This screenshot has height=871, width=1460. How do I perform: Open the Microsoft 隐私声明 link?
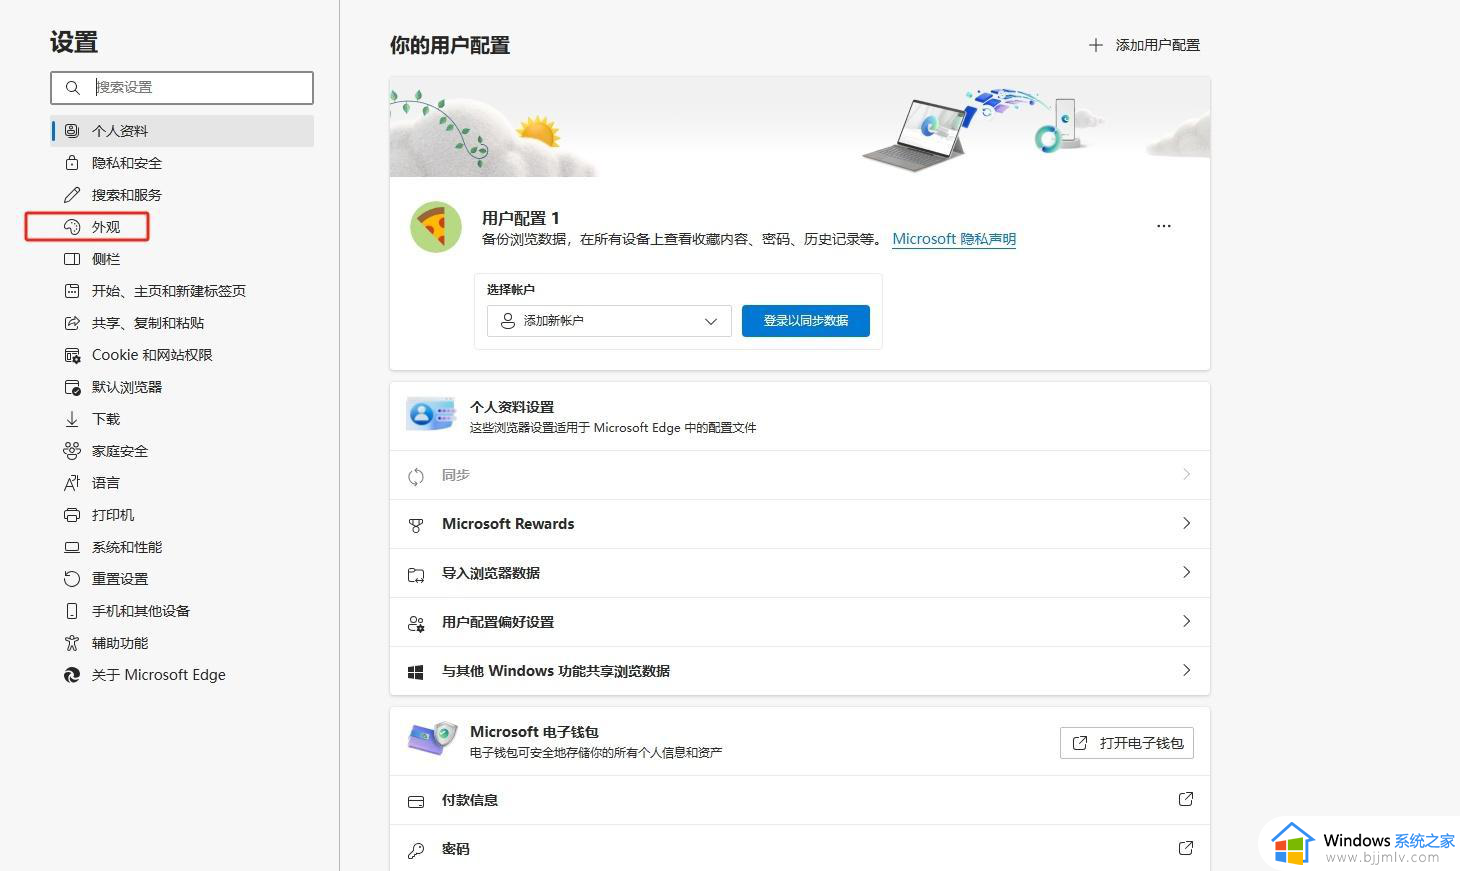click(954, 239)
